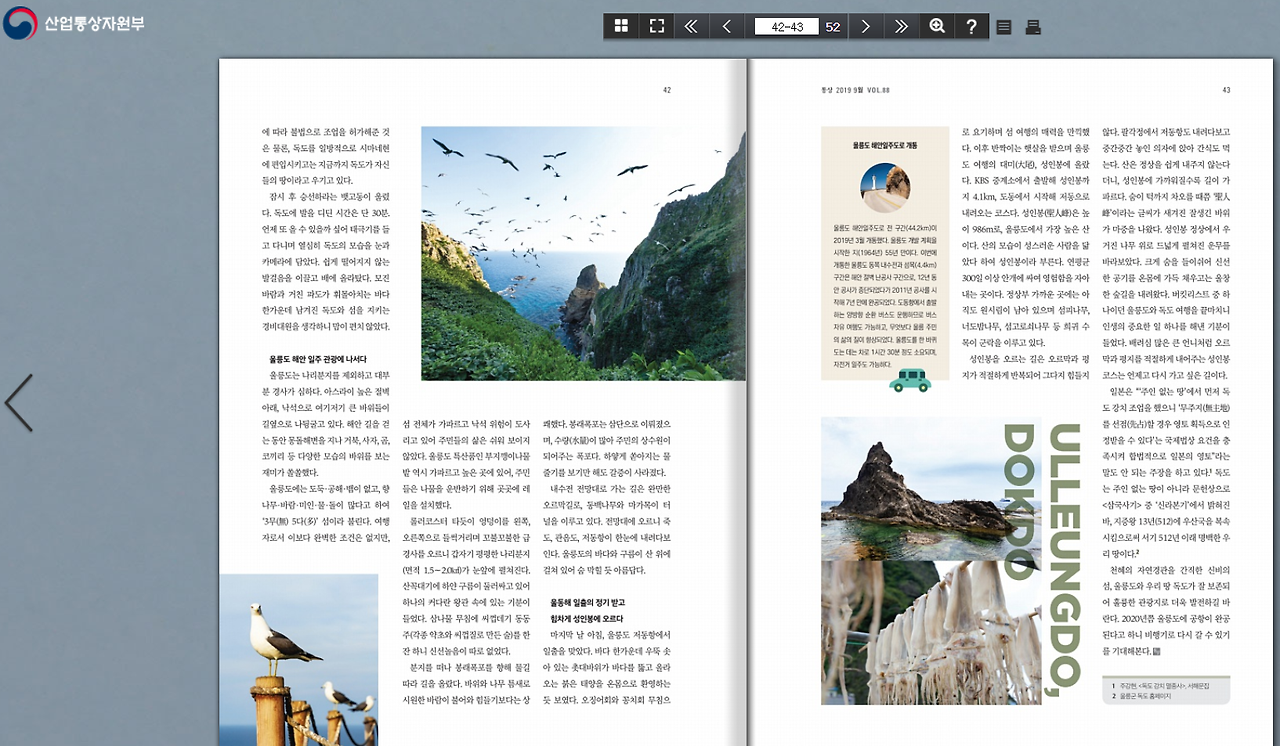Click the 산업통상자원부 logo
This screenshot has width=1280, height=746.
(74, 22)
